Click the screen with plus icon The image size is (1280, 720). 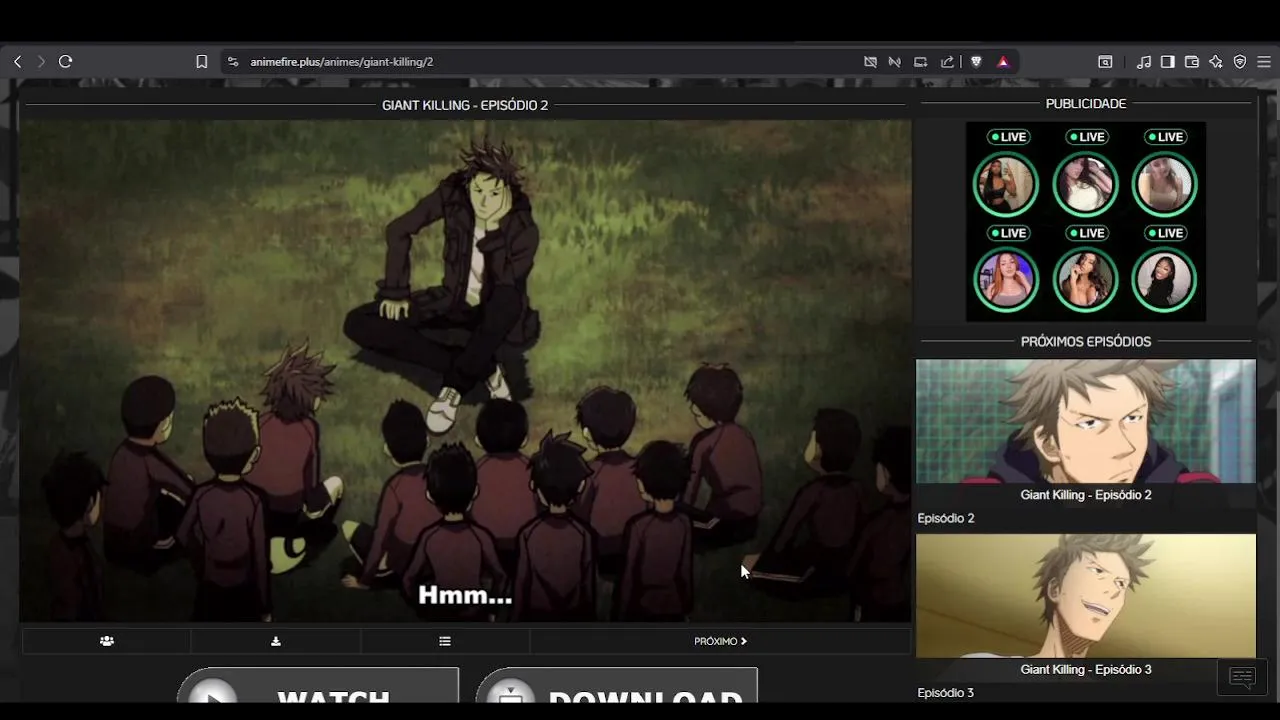click(921, 62)
